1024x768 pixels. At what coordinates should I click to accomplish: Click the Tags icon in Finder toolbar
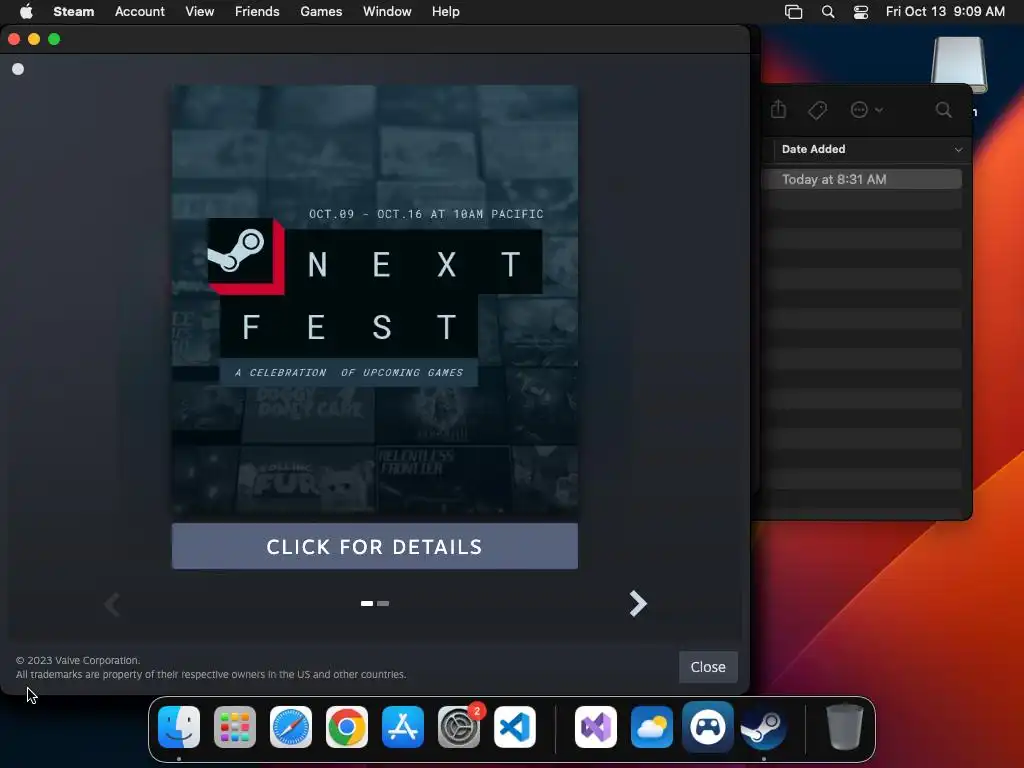coord(817,110)
